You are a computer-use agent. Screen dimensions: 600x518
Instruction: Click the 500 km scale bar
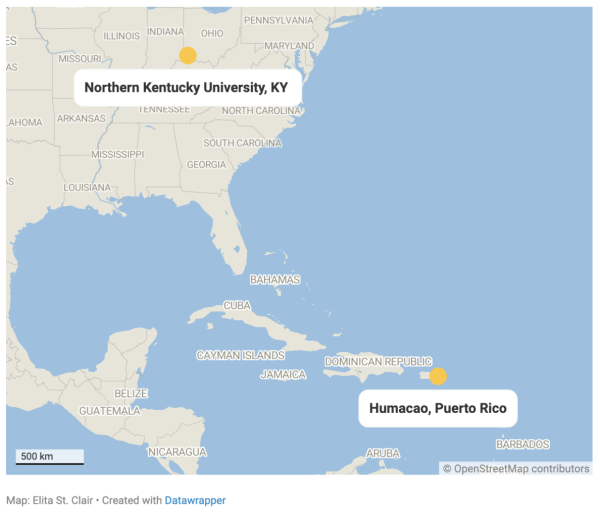click(x=50, y=457)
